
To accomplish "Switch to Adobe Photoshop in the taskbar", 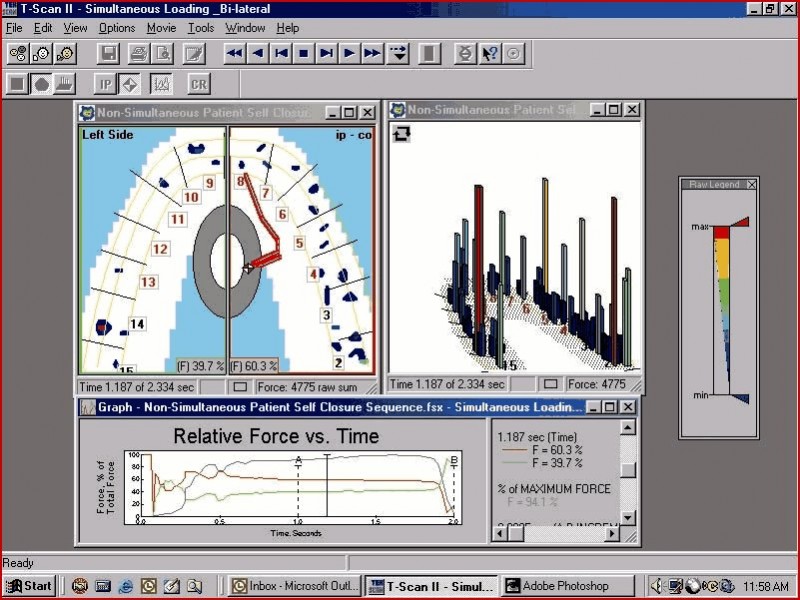I will (568, 586).
